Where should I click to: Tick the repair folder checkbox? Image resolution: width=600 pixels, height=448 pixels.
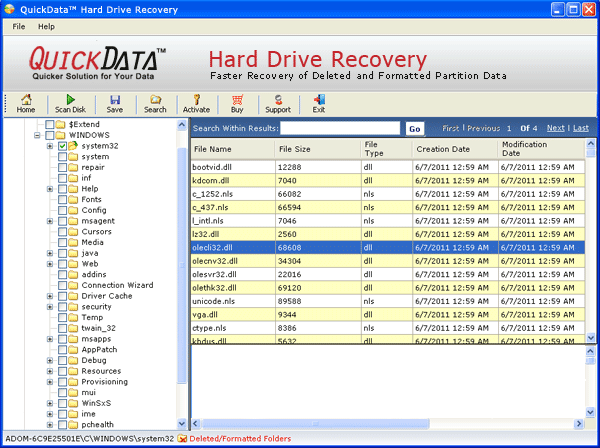coord(63,167)
